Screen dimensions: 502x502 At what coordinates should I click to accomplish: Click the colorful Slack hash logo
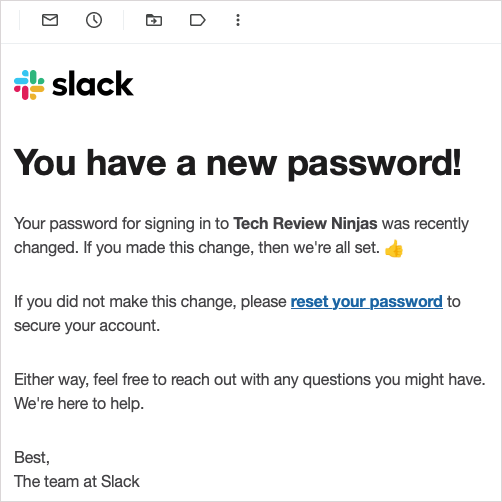(29, 85)
